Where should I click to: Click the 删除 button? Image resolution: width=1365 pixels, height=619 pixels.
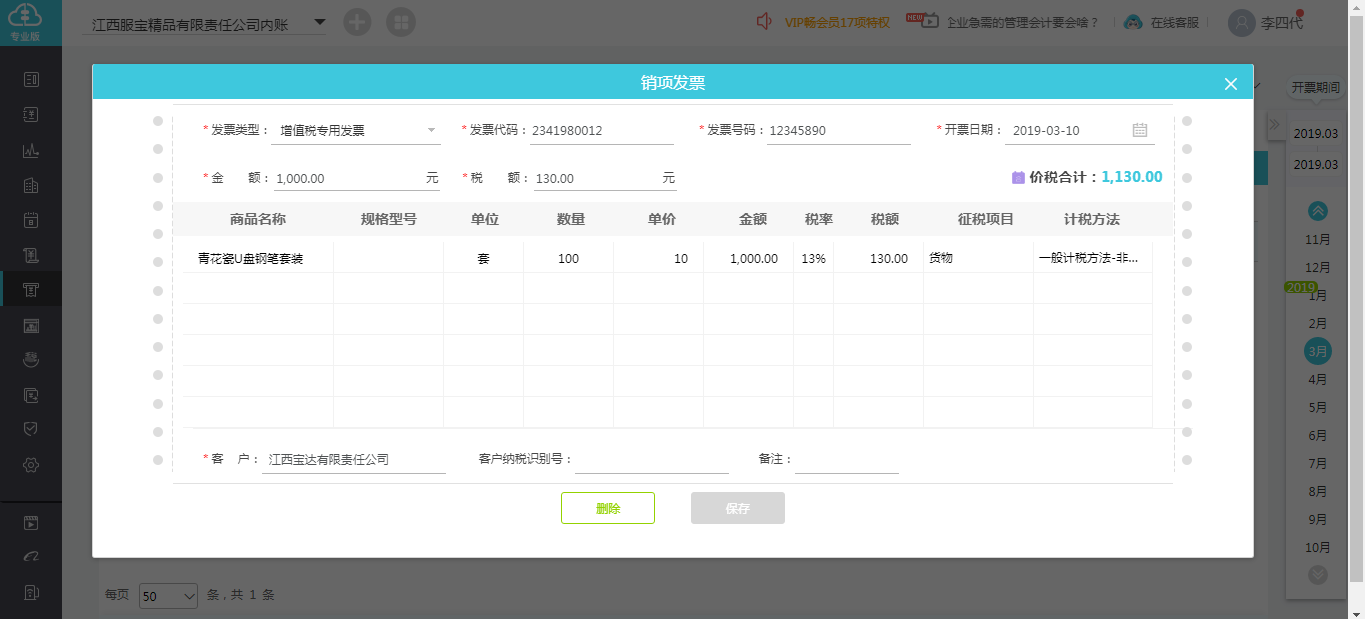point(608,508)
